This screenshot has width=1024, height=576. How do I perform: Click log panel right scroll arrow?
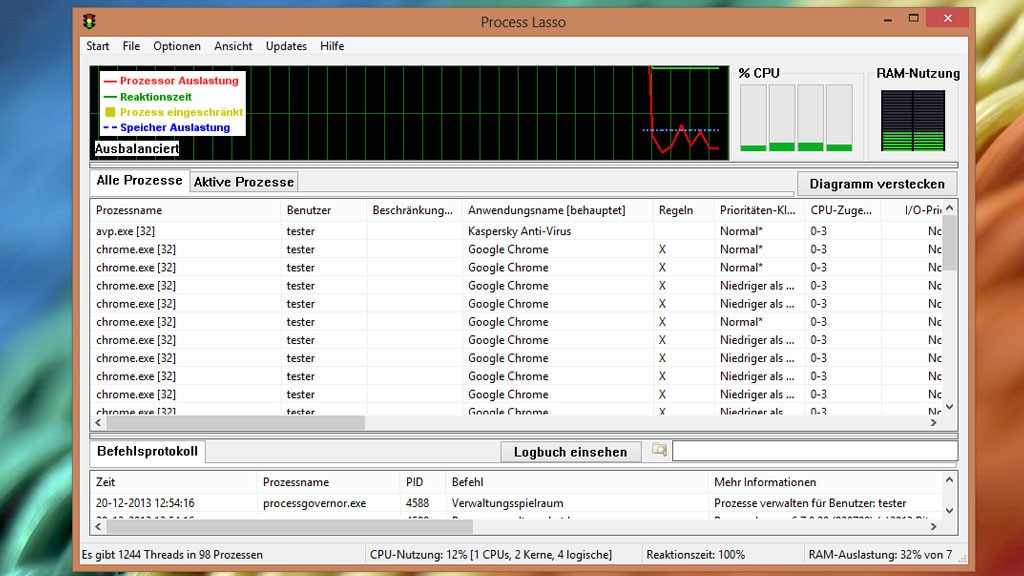pos(933,526)
